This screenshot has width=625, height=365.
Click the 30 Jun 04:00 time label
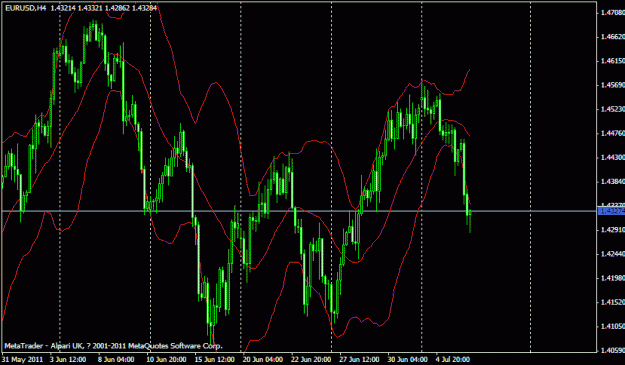click(x=408, y=359)
